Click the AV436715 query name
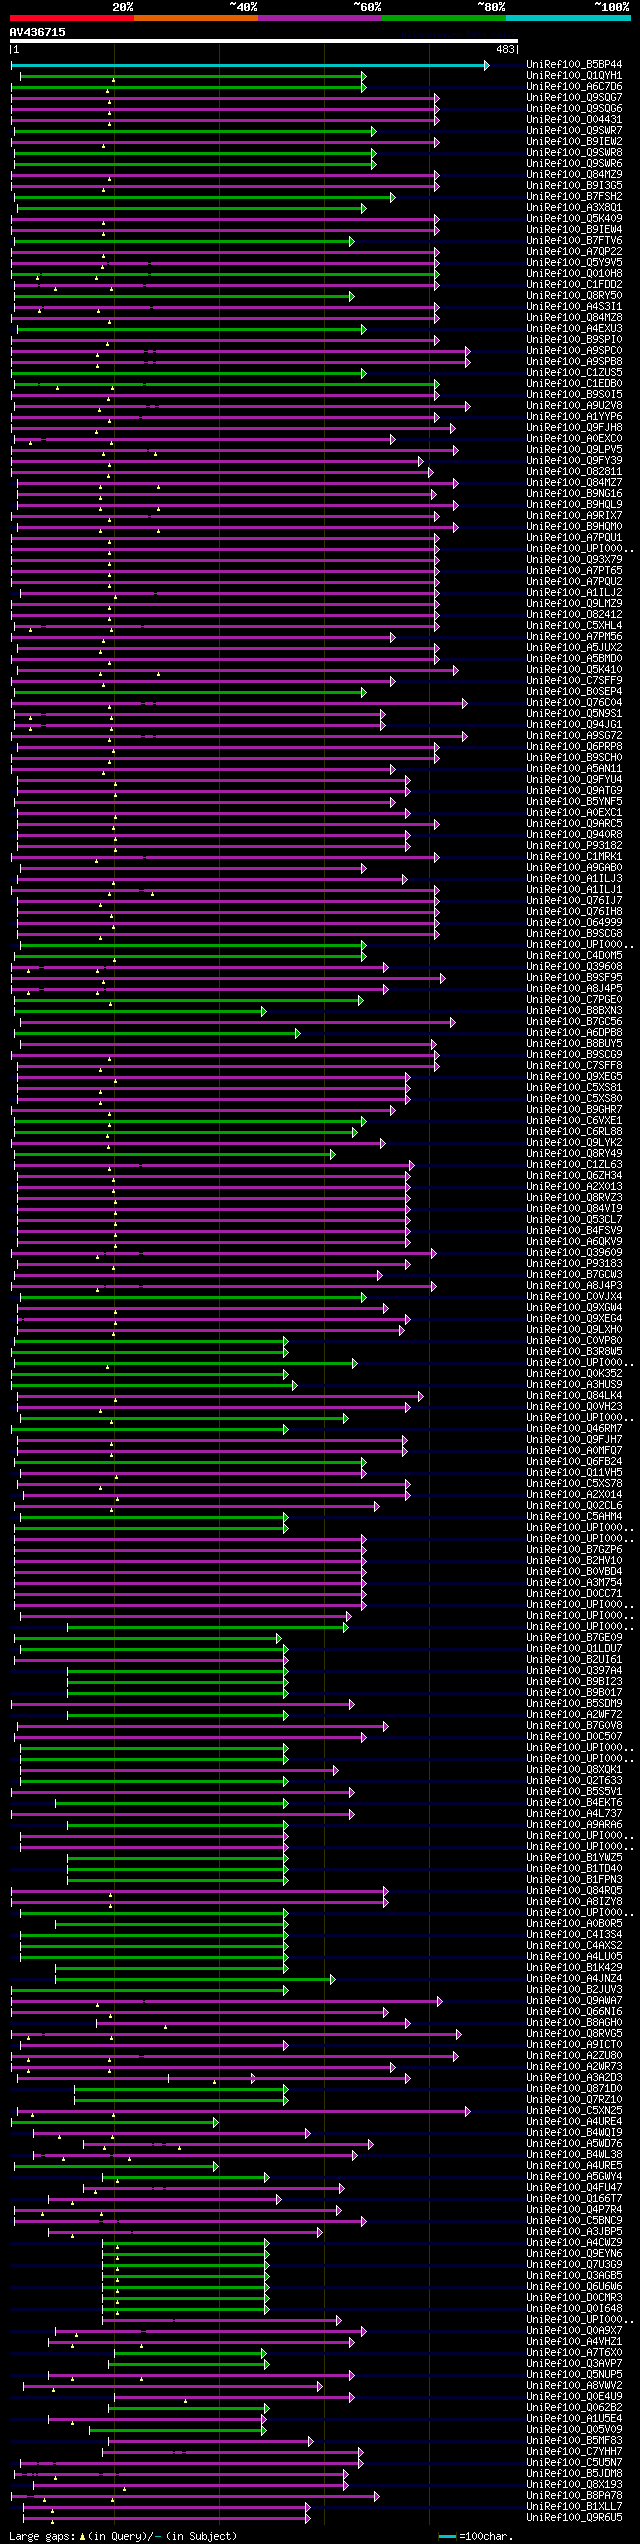The image size is (640, 2544). tap(38, 32)
